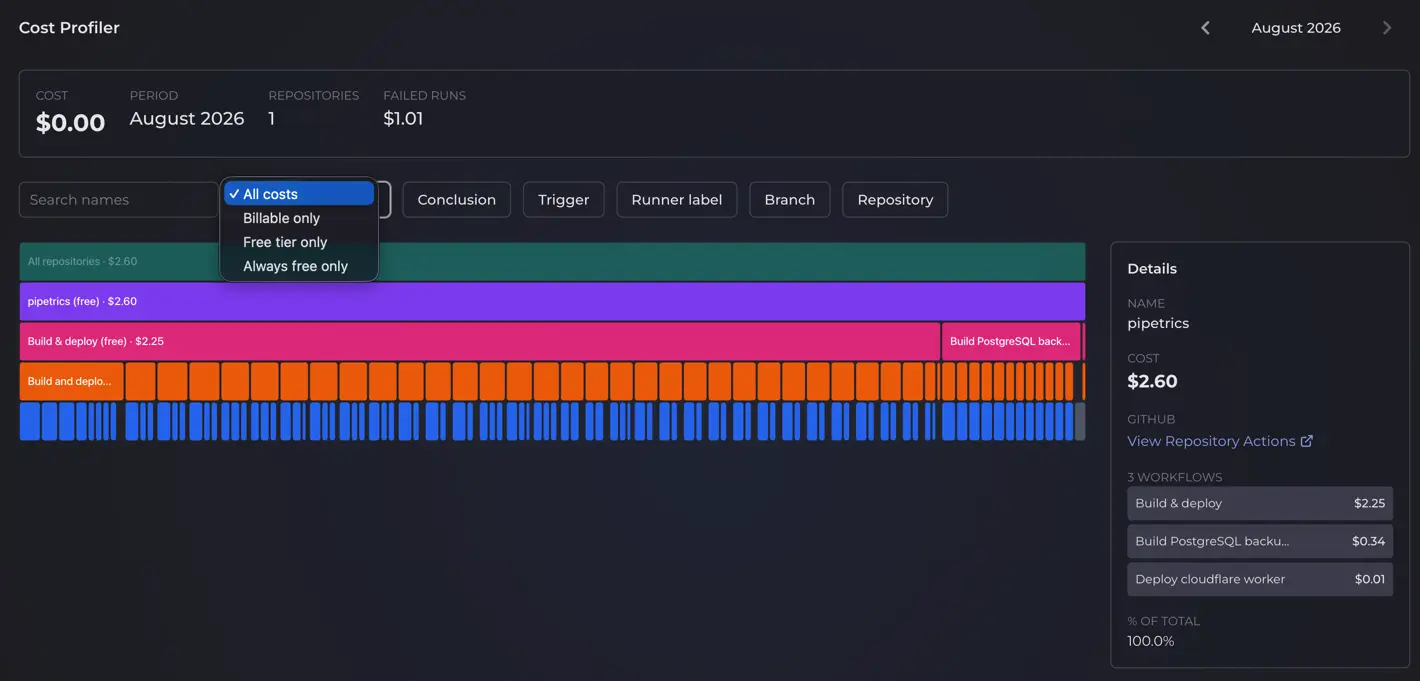The image size is (1420, 681).
Task: Open the Repository filter
Action: [x=895, y=200]
